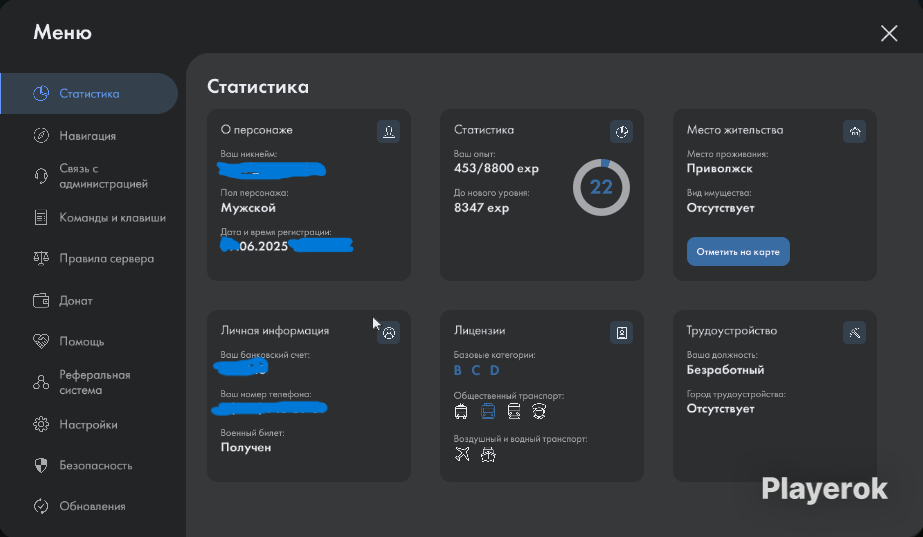The image size is (923, 537).
Task: Click the level 22 progress ring
Action: [x=601, y=187]
